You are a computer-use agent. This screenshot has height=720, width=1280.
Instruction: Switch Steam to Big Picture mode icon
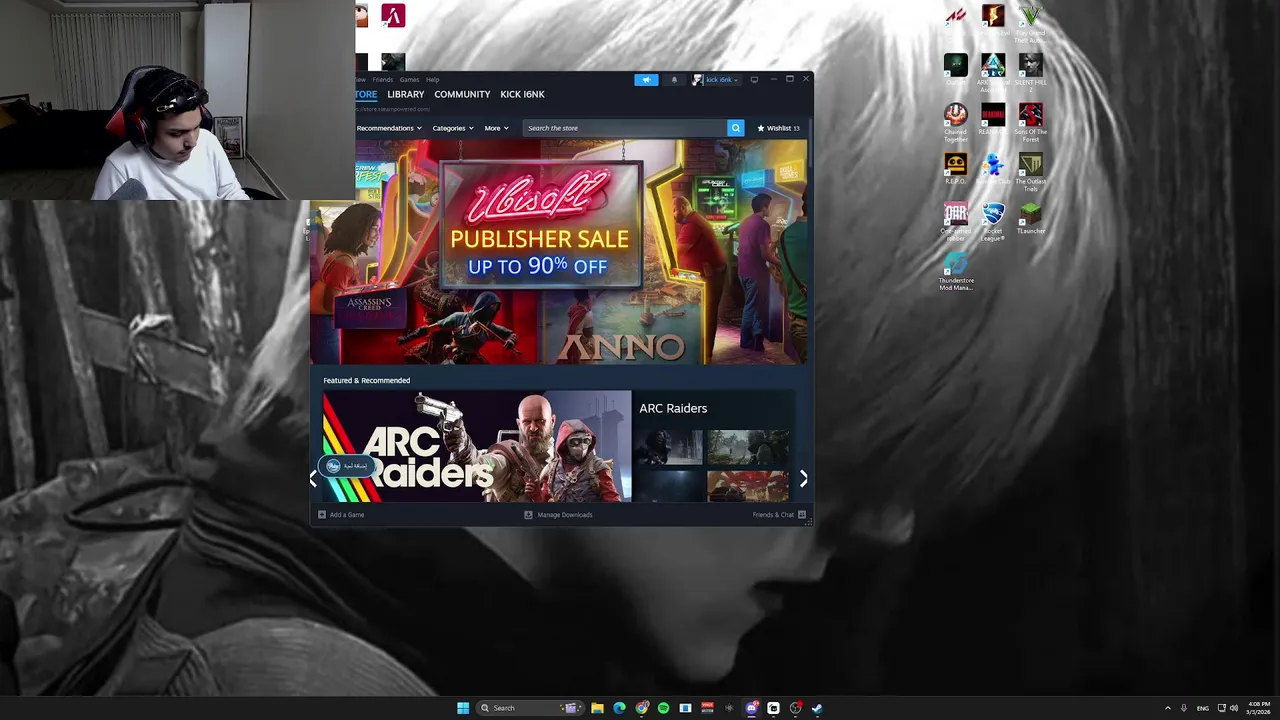click(754, 79)
